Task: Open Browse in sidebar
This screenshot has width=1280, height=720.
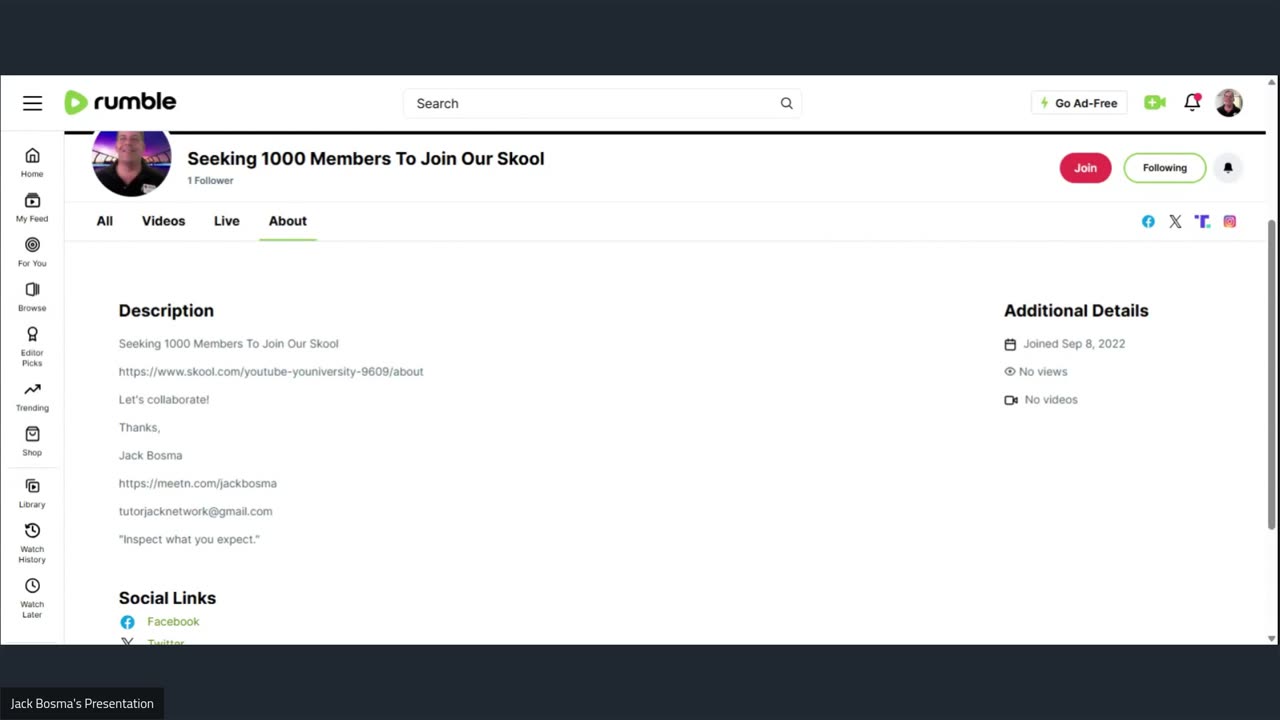Action: click(x=32, y=297)
